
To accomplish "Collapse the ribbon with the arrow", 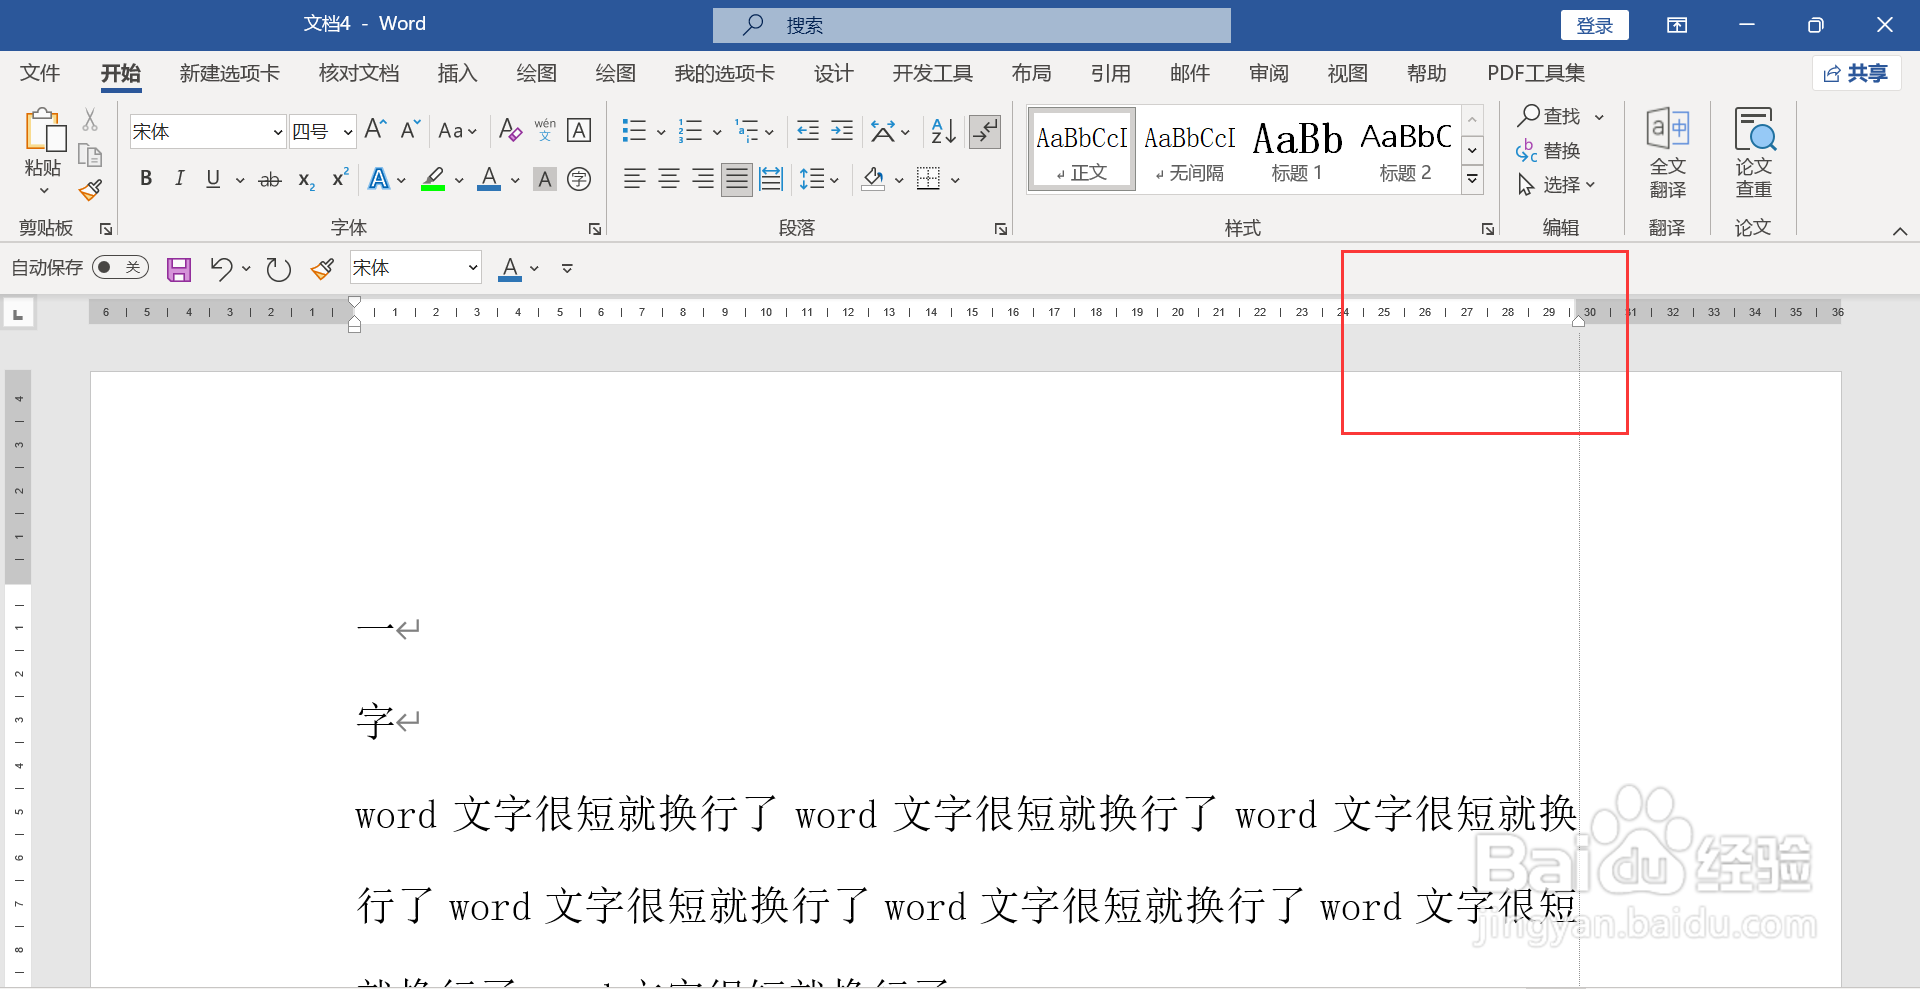I will click(1900, 231).
